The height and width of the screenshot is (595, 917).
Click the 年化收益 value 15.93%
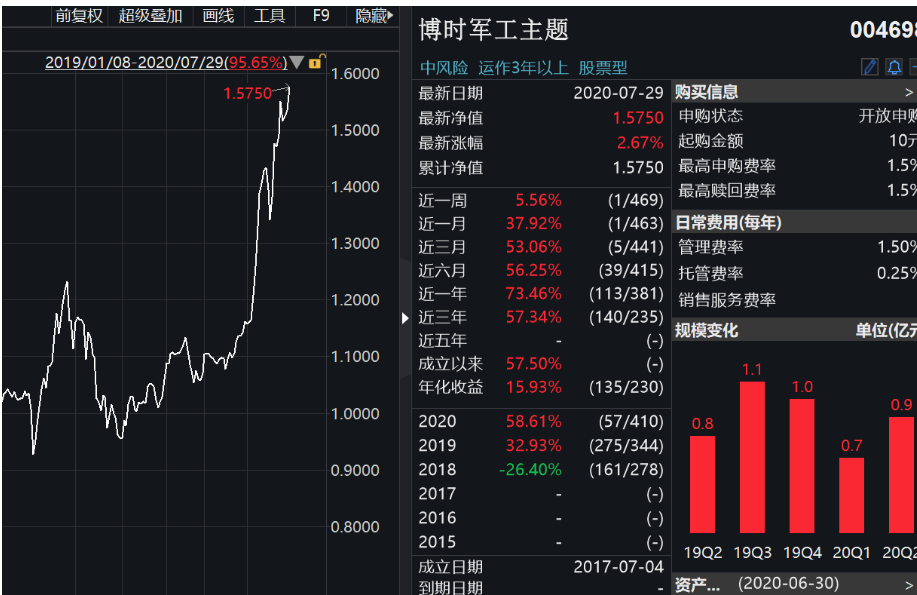tap(533, 387)
